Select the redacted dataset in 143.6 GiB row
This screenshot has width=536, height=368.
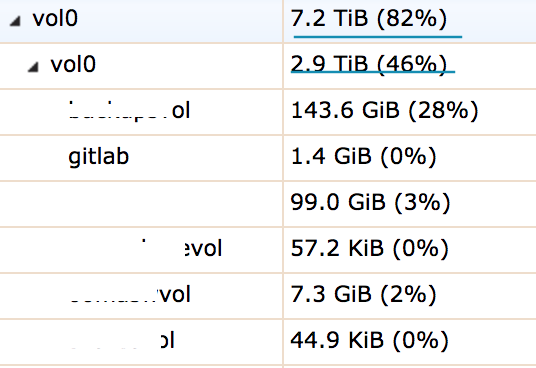pyautogui.click(x=130, y=110)
